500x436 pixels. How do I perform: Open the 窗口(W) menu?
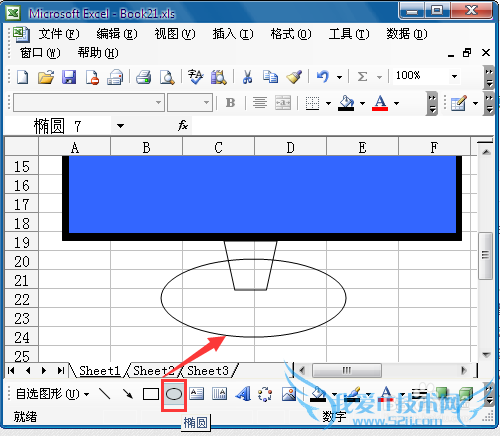[40, 53]
